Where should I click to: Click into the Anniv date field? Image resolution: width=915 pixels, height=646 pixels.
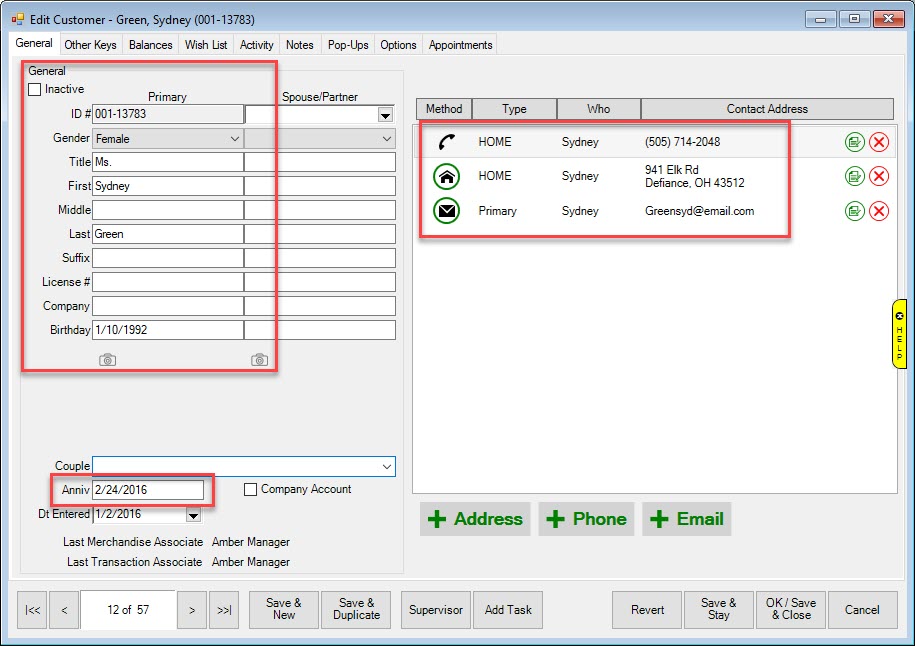point(147,490)
